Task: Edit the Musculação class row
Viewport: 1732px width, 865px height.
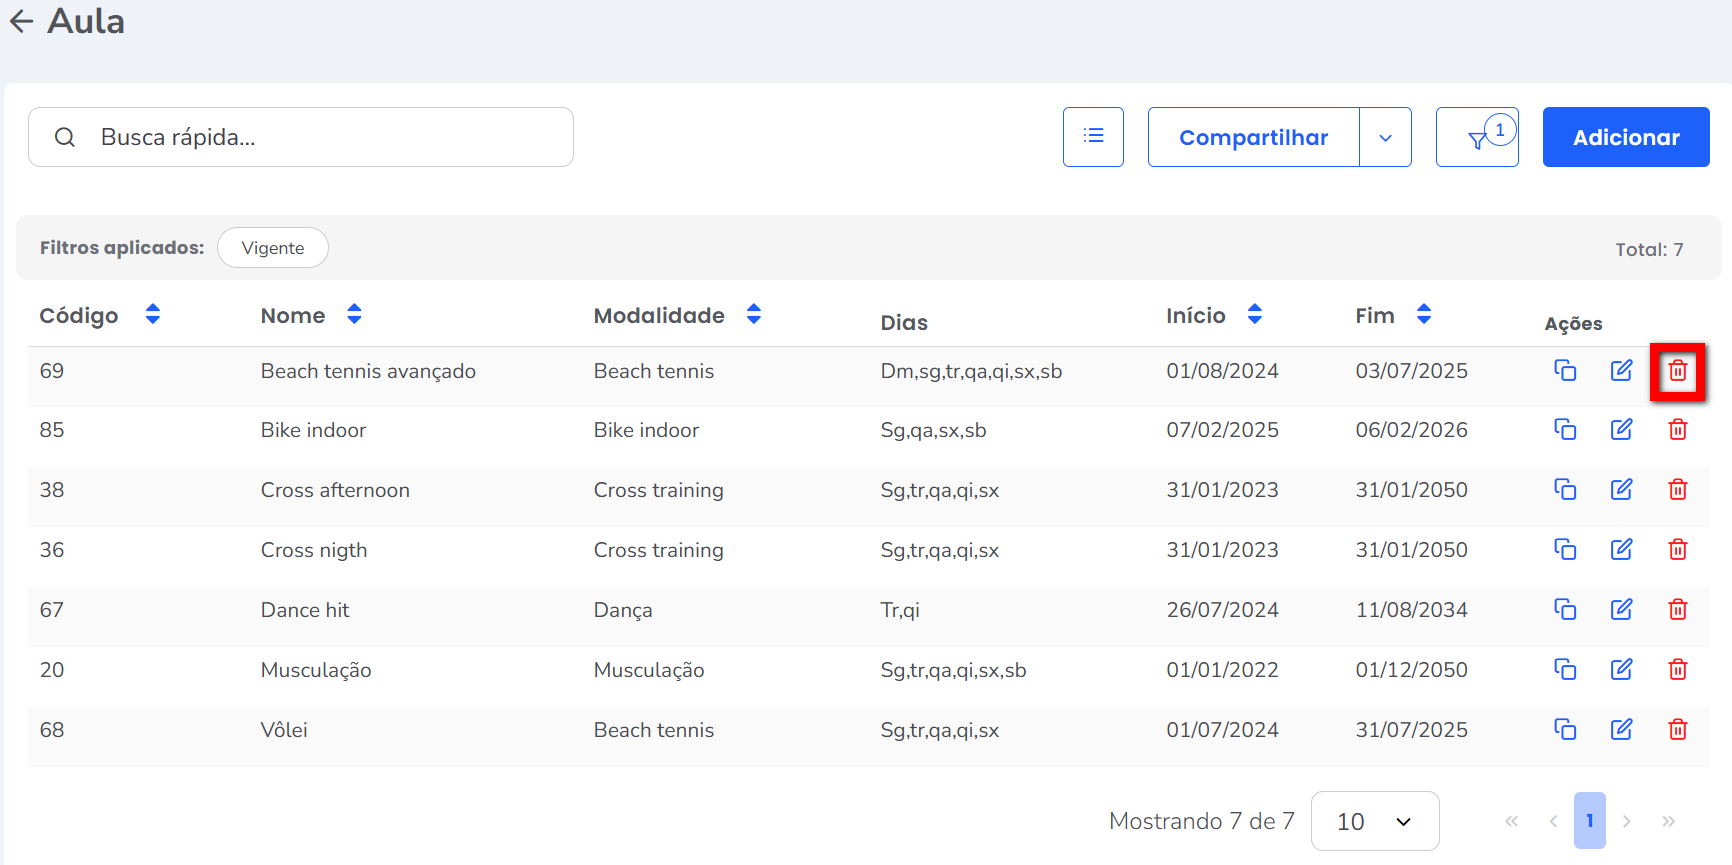Action: pos(1621,669)
